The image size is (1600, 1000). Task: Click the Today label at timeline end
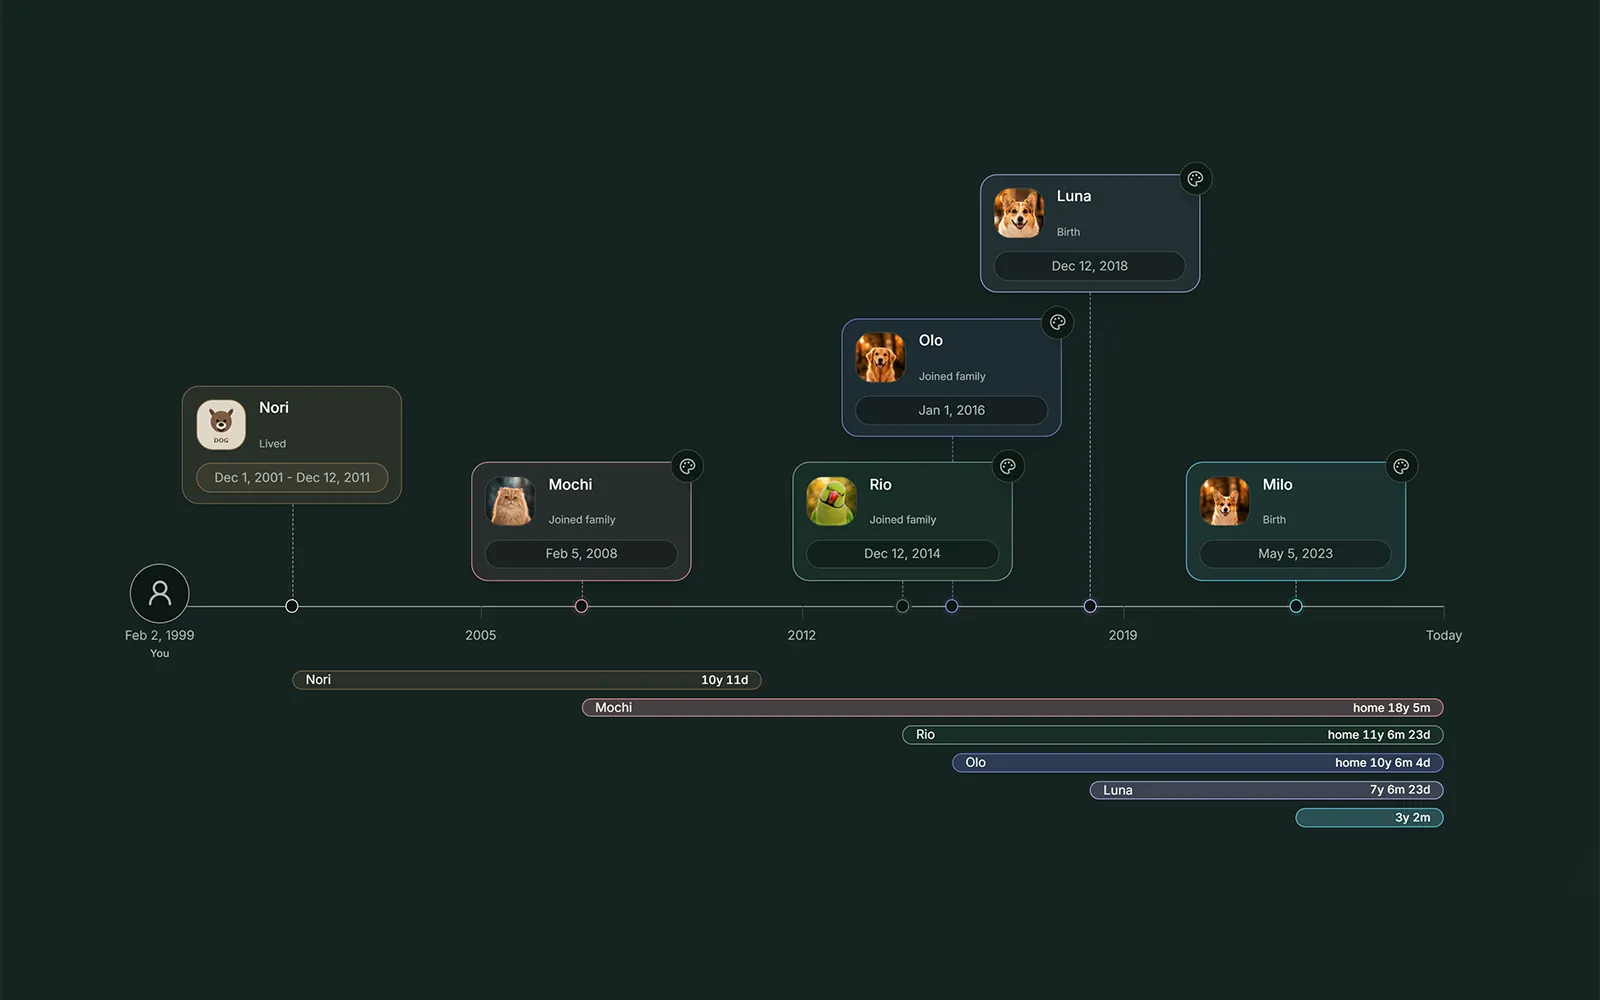click(1443, 635)
